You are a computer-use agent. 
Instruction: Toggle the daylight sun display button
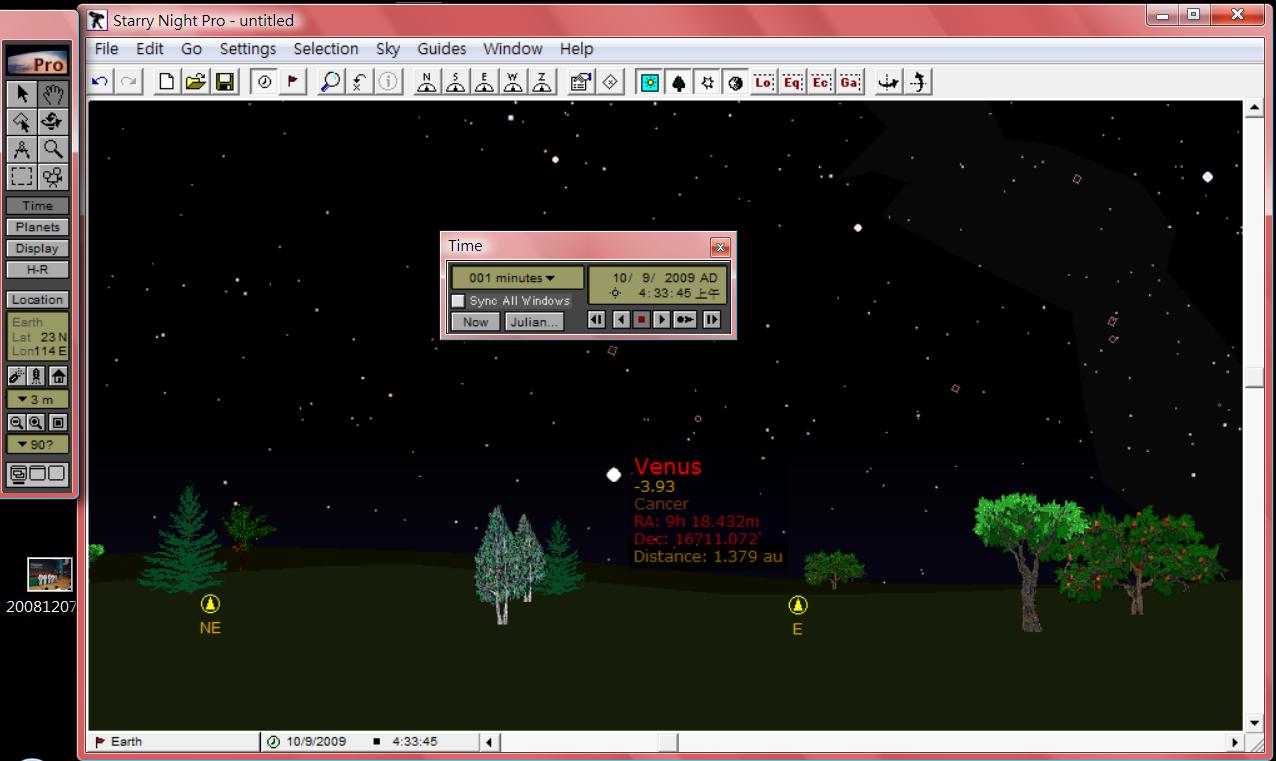[x=650, y=83]
